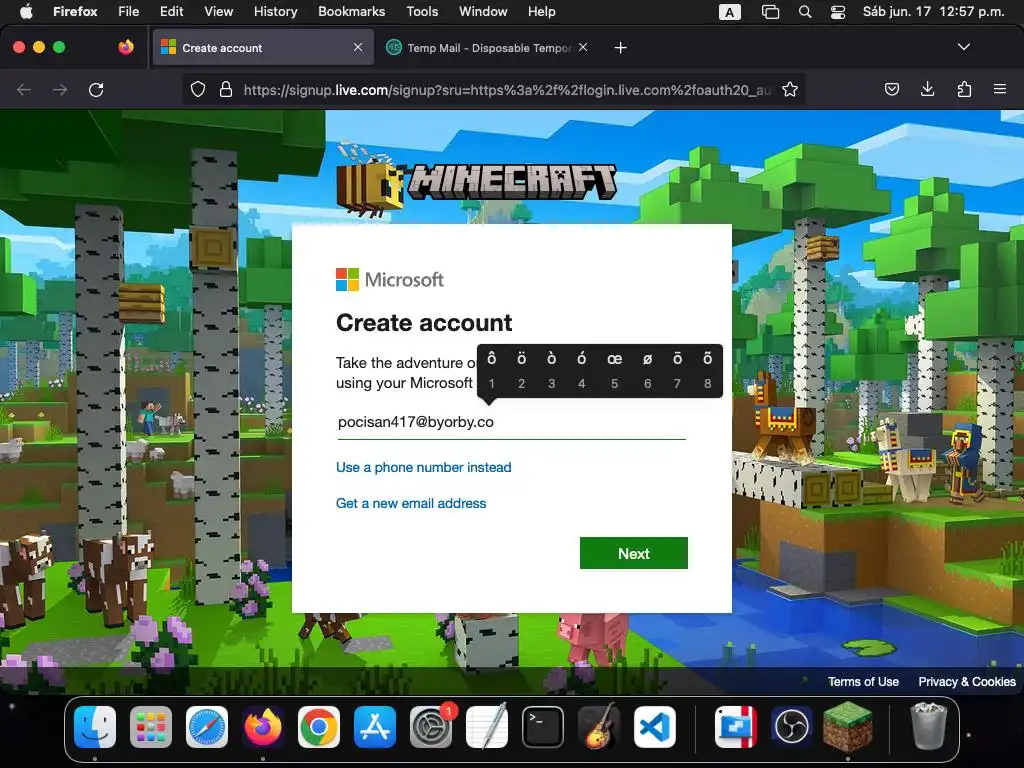Choose the œ accent option
This screenshot has width=1024, height=768.
tap(615, 370)
